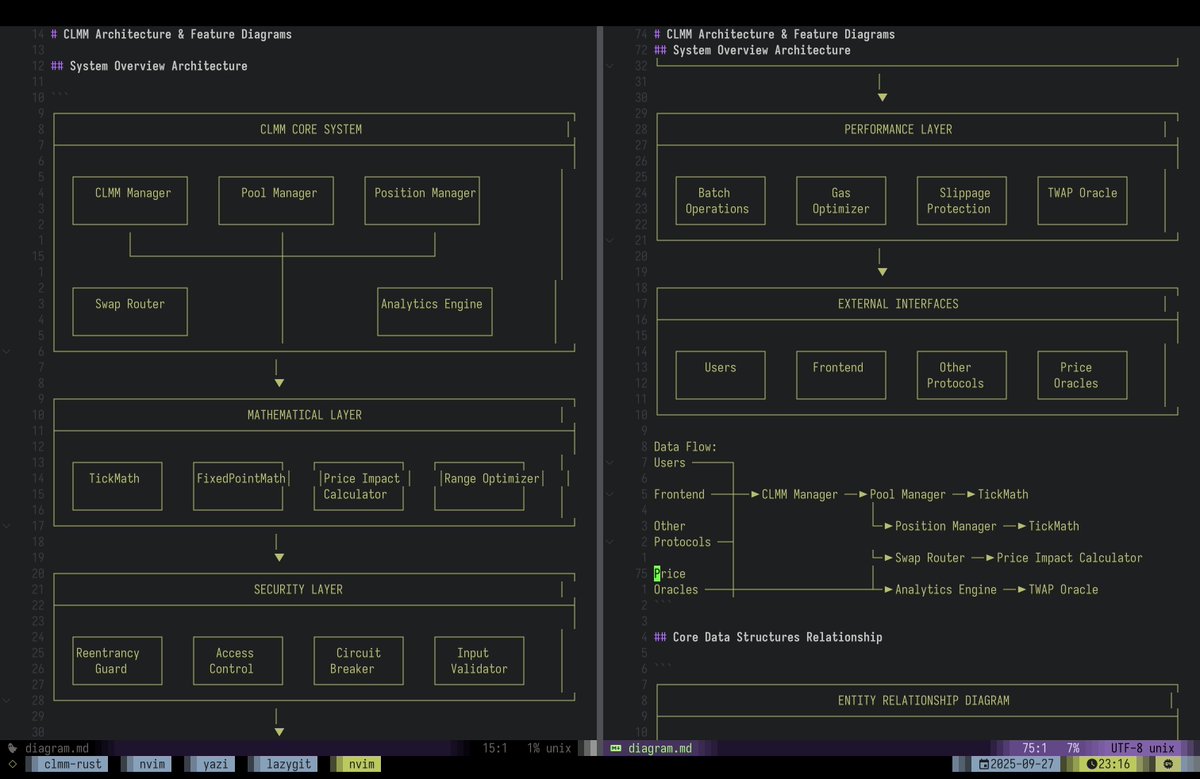1200x779 pixels.
Task: Click the 'Access Control' box
Action: [x=238, y=660]
